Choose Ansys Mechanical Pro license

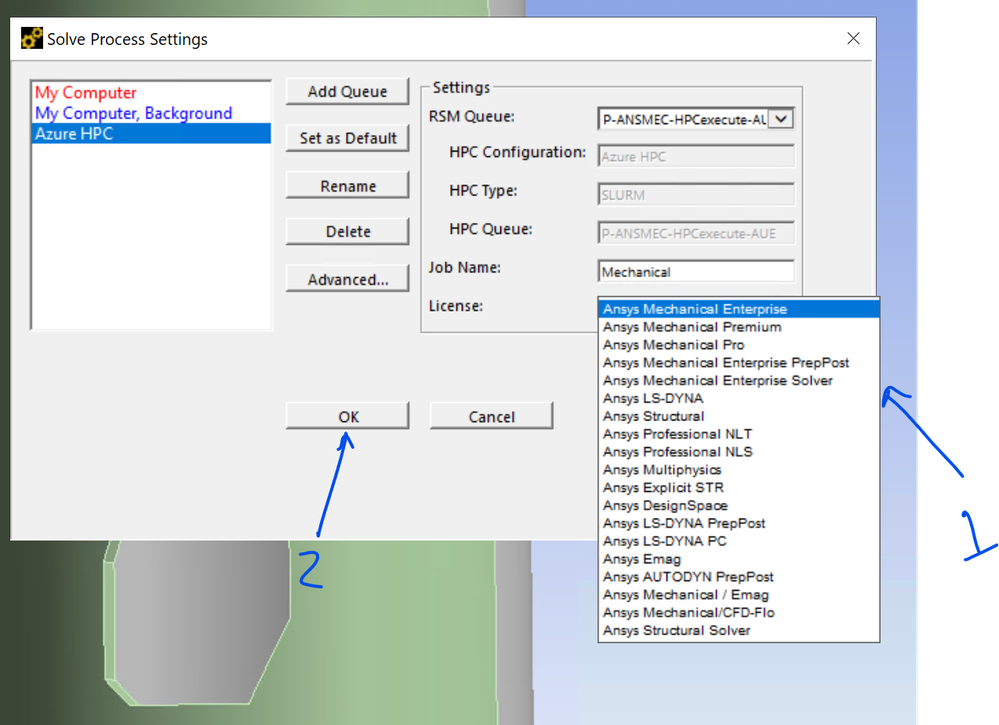tap(738, 345)
